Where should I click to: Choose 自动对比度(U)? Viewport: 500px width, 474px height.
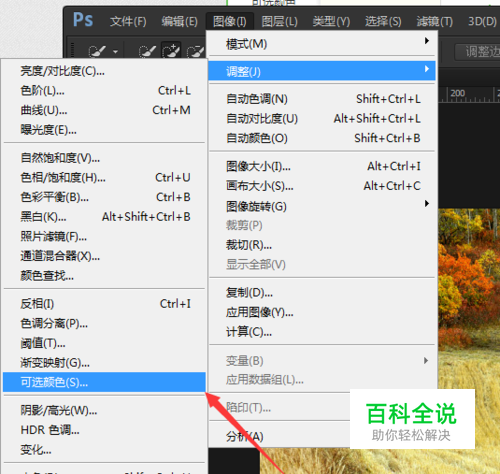tap(322, 118)
